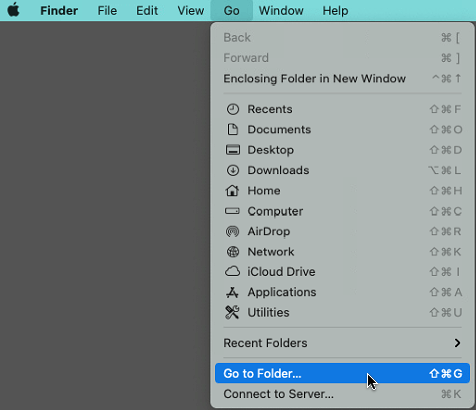Click the iCloud Drive cloud icon
The width and height of the screenshot is (476, 410).
pyautogui.click(x=232, y=272)
